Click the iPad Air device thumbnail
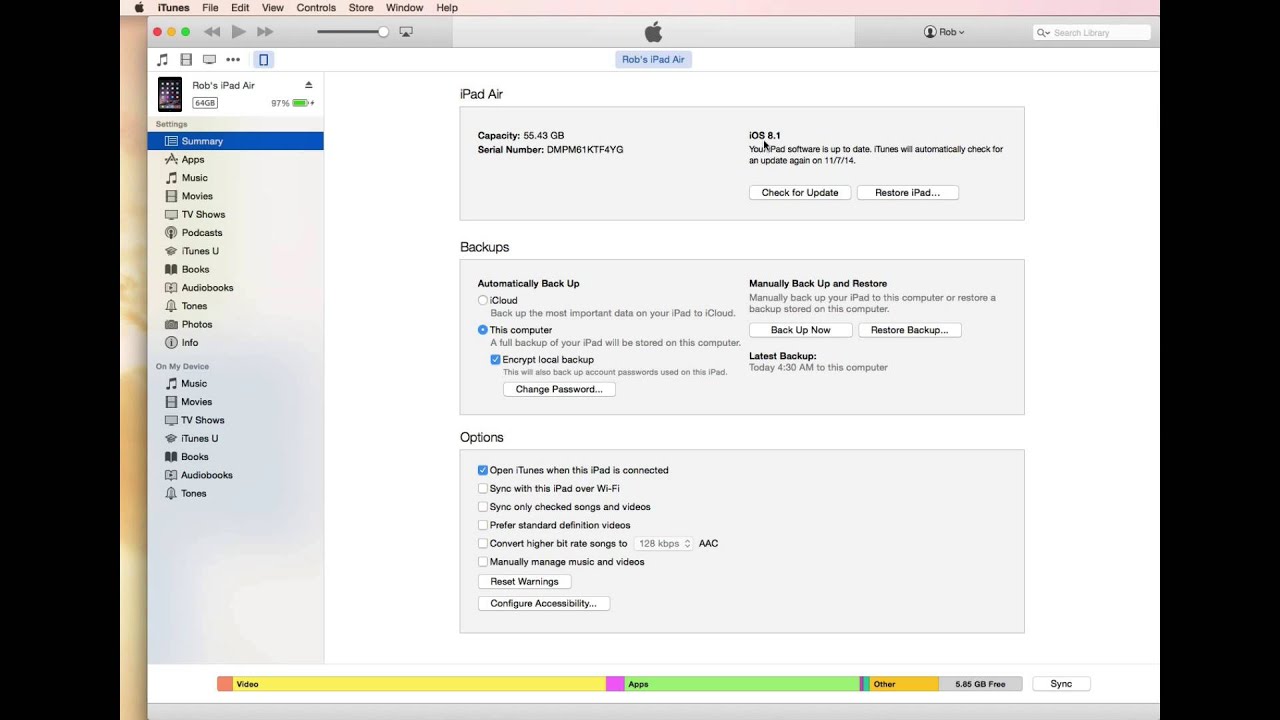The width and height of the screenshot is (1280, 720). 170,94
